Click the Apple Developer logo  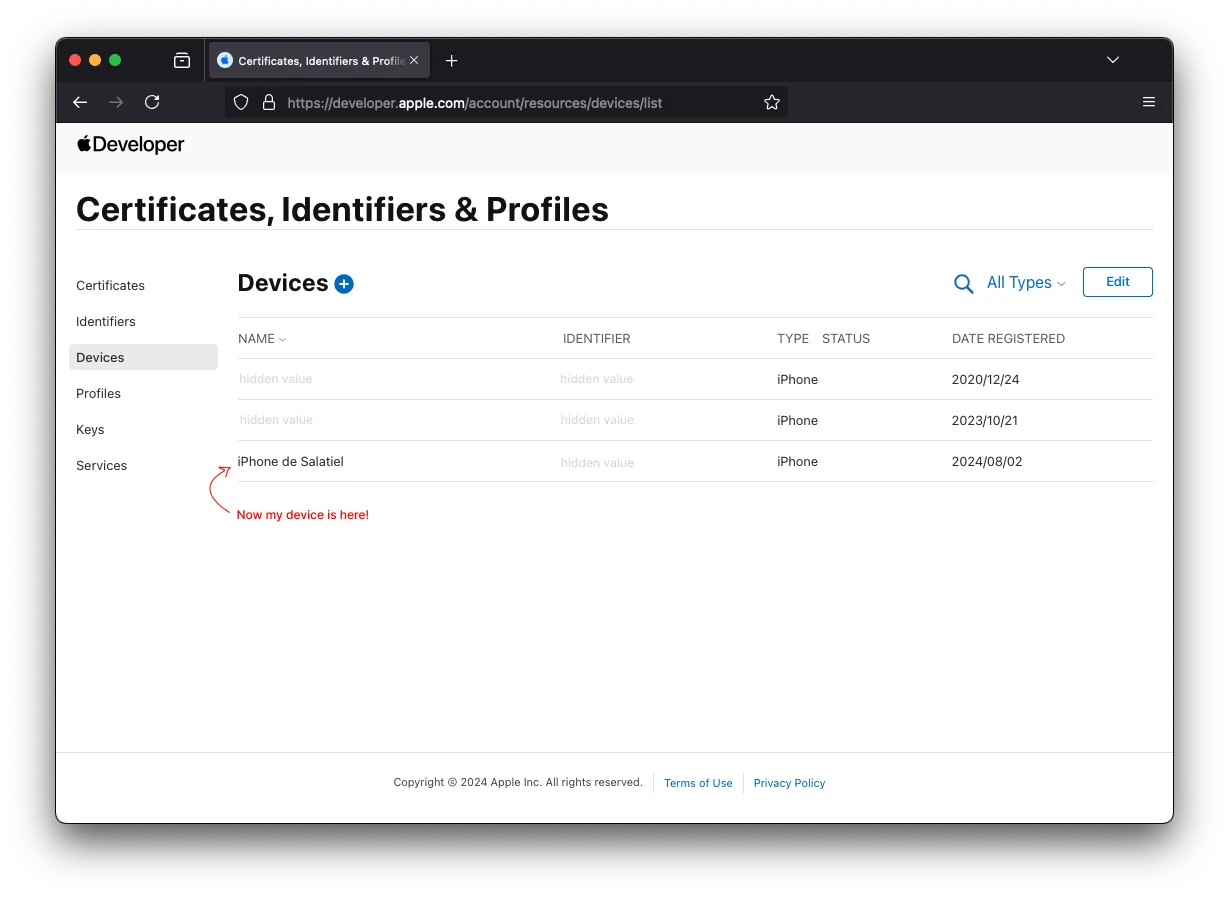tap(131, 145)
